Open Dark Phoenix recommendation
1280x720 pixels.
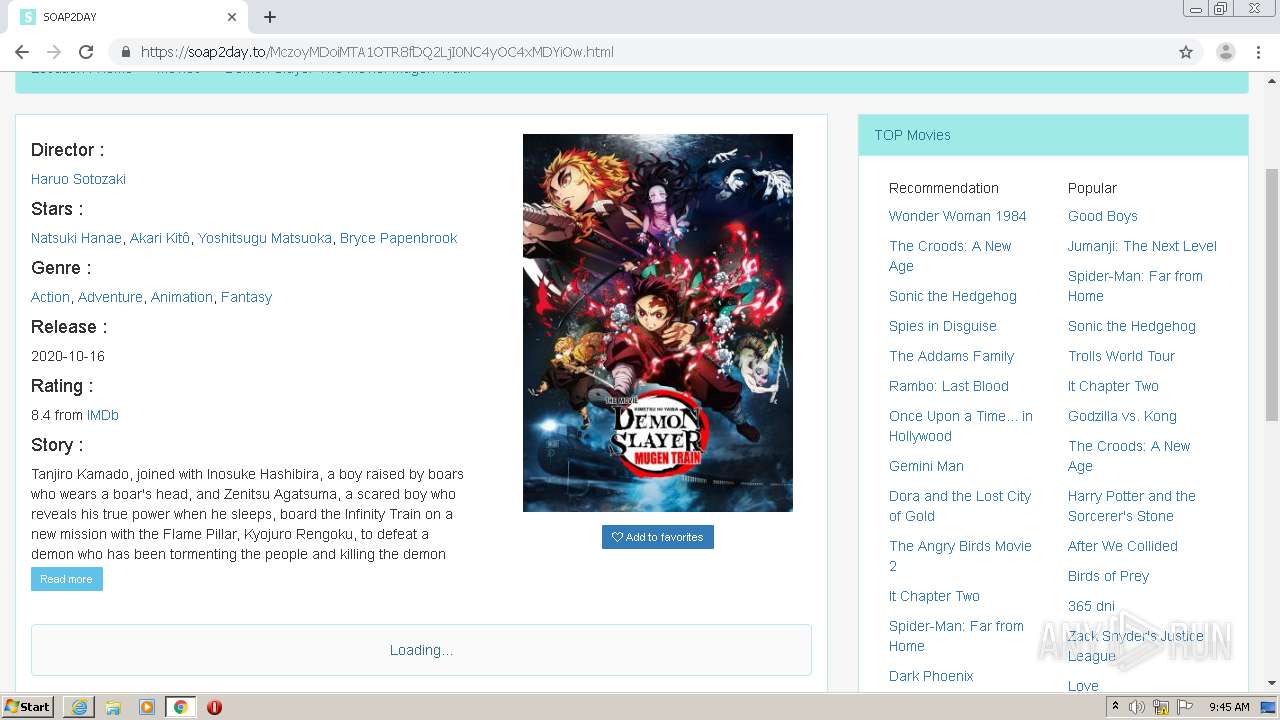click(x=931, y=676)
